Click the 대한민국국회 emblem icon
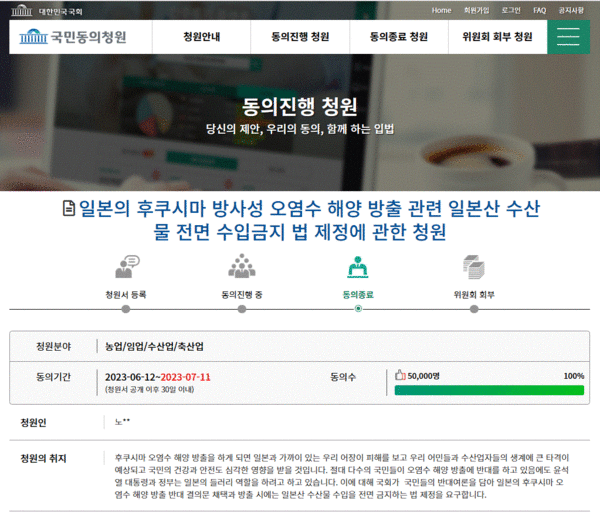Screen dimensions: 600x519 pyautogui.click(x=21, y=11)
